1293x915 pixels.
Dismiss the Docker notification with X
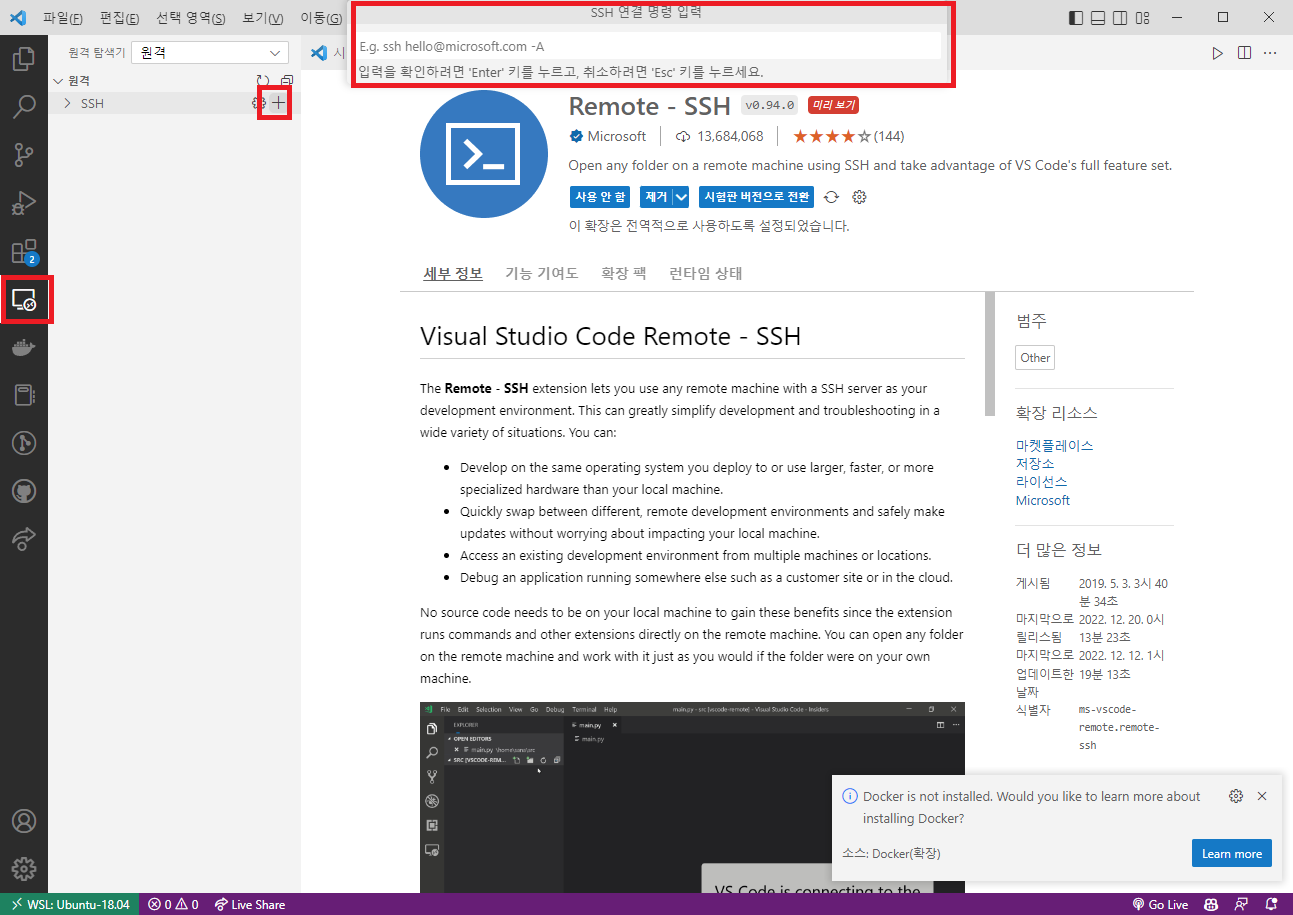click(1262, 796)
